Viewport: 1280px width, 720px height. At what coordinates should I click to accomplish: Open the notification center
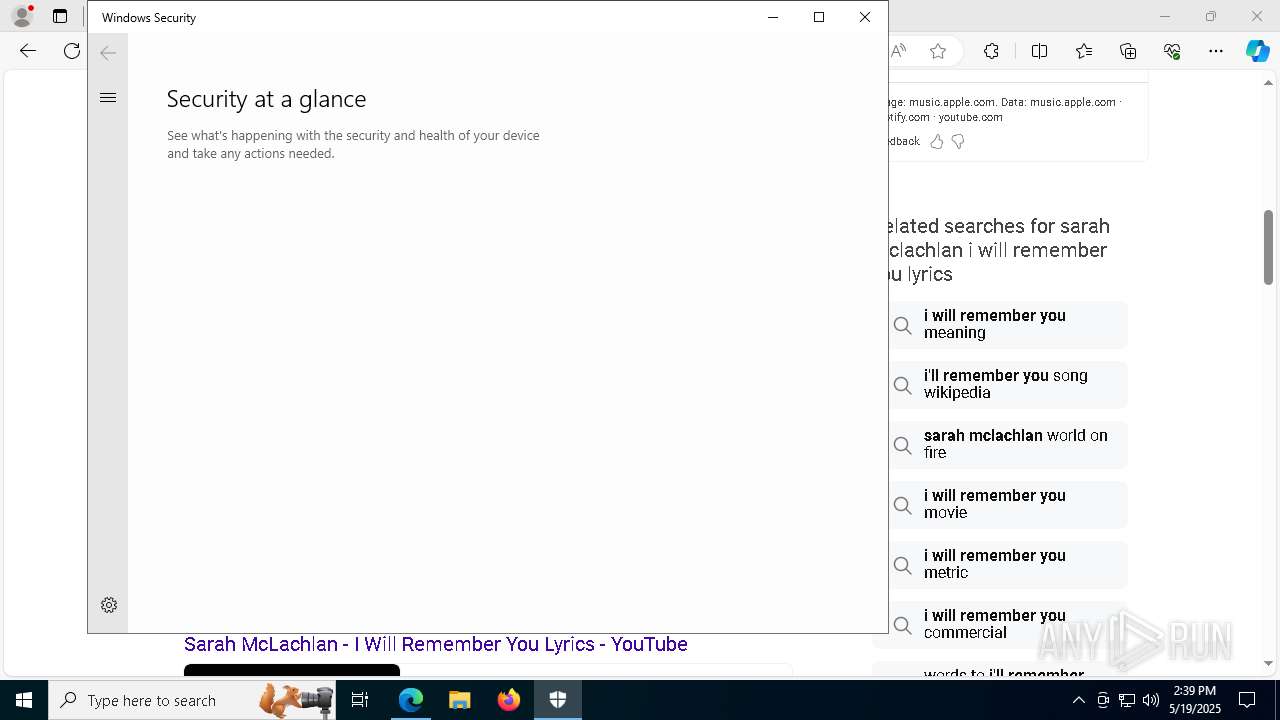pyautogui.click(x=1247, y=700)
